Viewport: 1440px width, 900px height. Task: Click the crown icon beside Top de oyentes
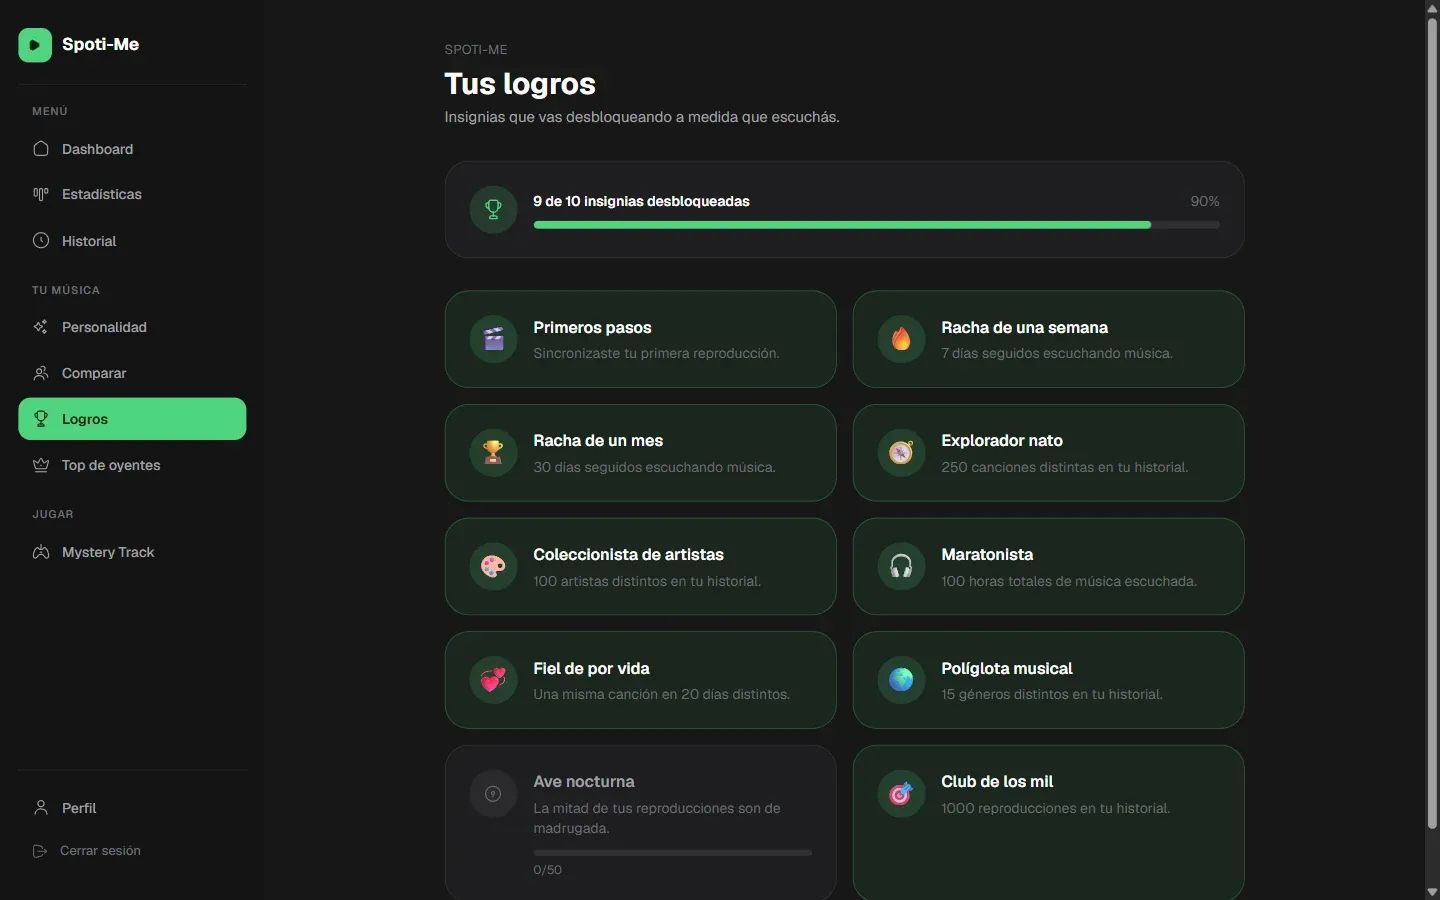tap(41, 465)
